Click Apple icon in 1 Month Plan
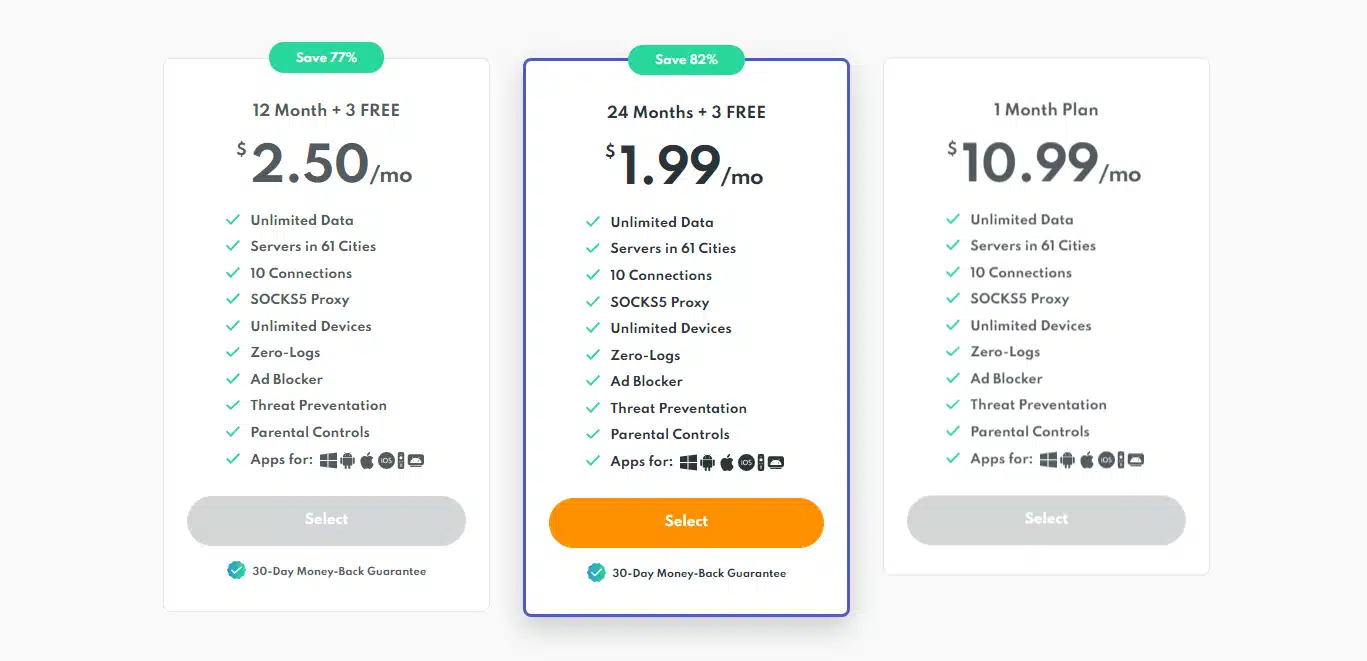Viewport: 1367px width, 661px height. tap(1087, 459)
